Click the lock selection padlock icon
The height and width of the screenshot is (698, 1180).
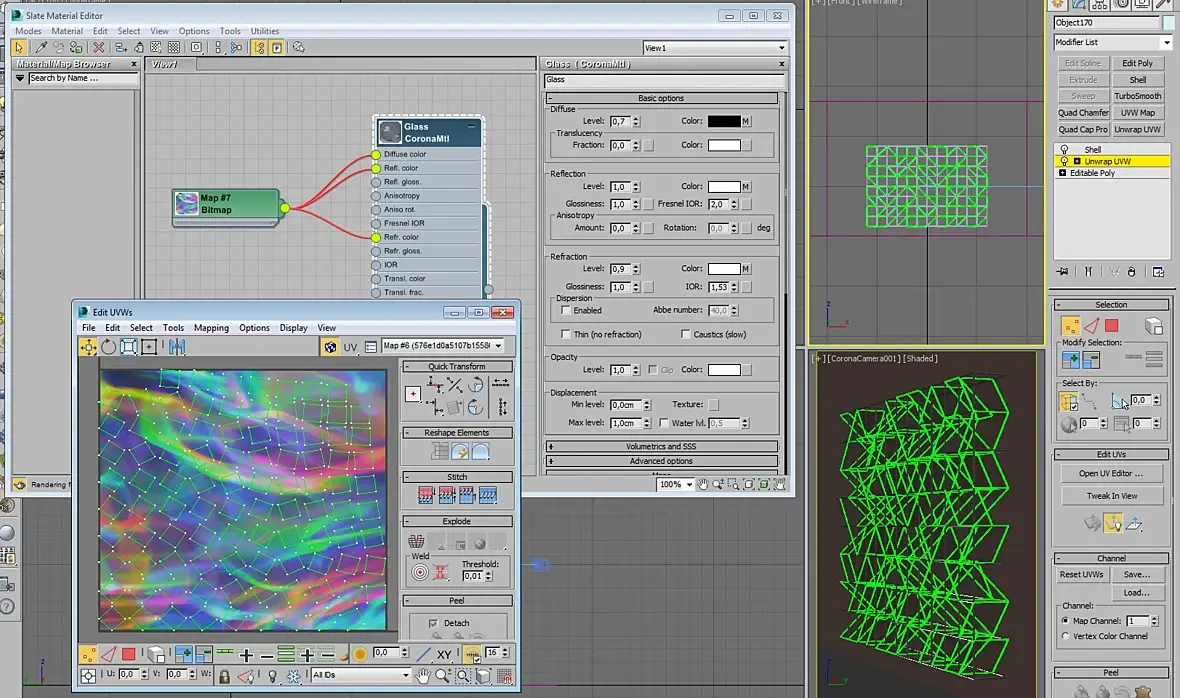224,676
